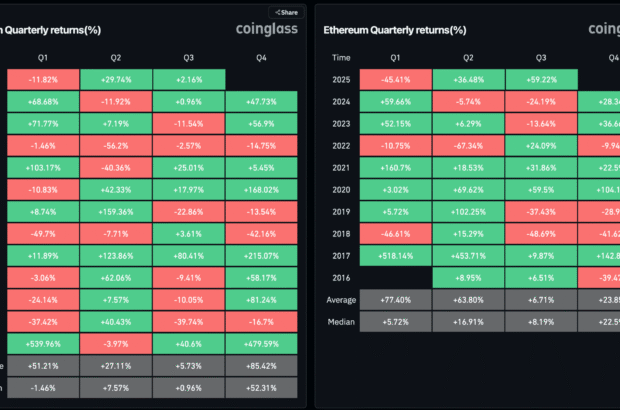Click the green +518.14% cell
This screenshot has width=620, height=410.
pos(395,255)
